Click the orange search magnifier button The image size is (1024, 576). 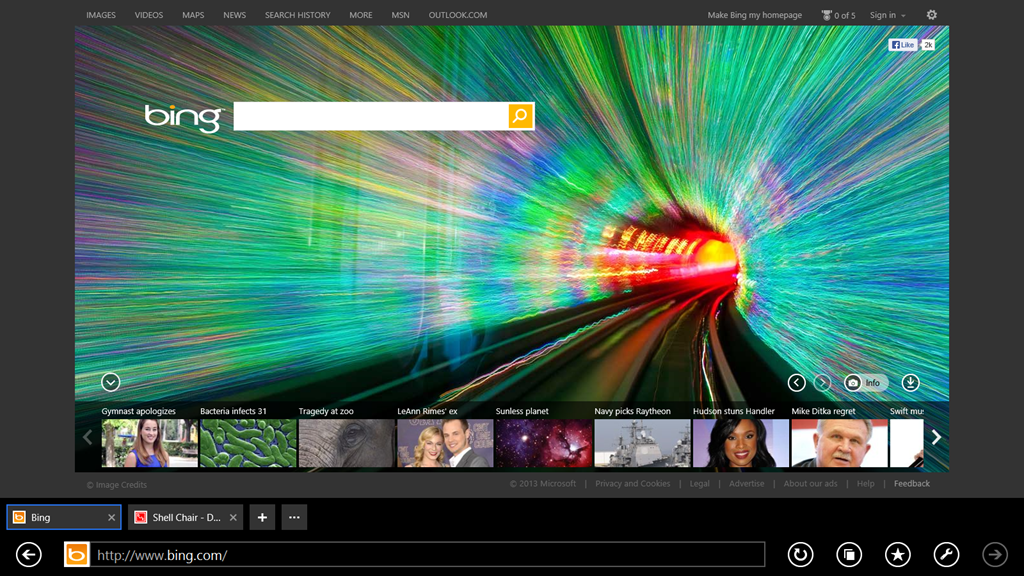coord(520,116)
